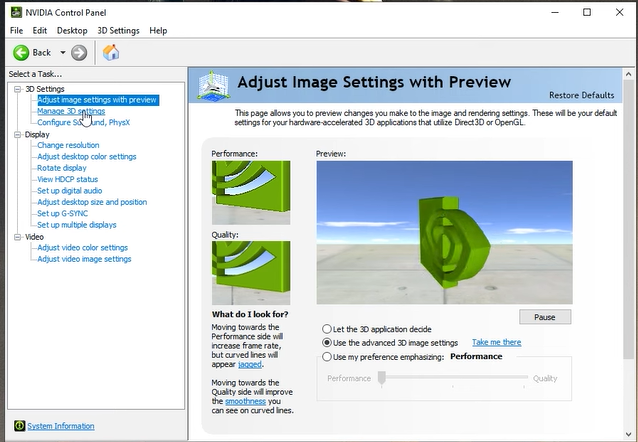Open the Help menu
Viewport: 638px width, 442px height.
tap(158, 31)
